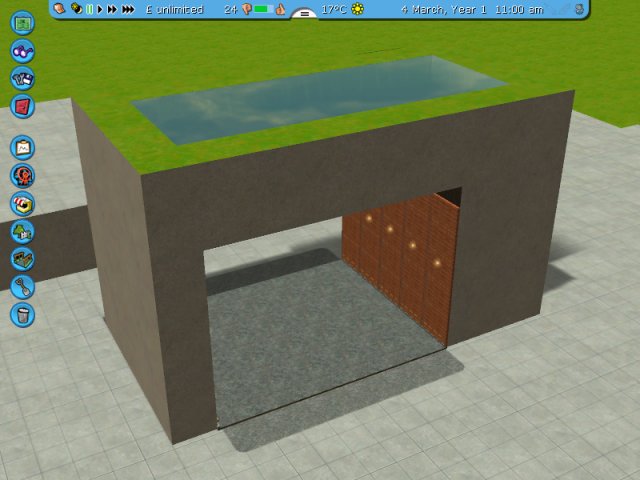Open the scenery trees and fence icon
Image resolution: width=640 pixels, height=480 pixels.
pyautogui.click(x=22, y=231)
